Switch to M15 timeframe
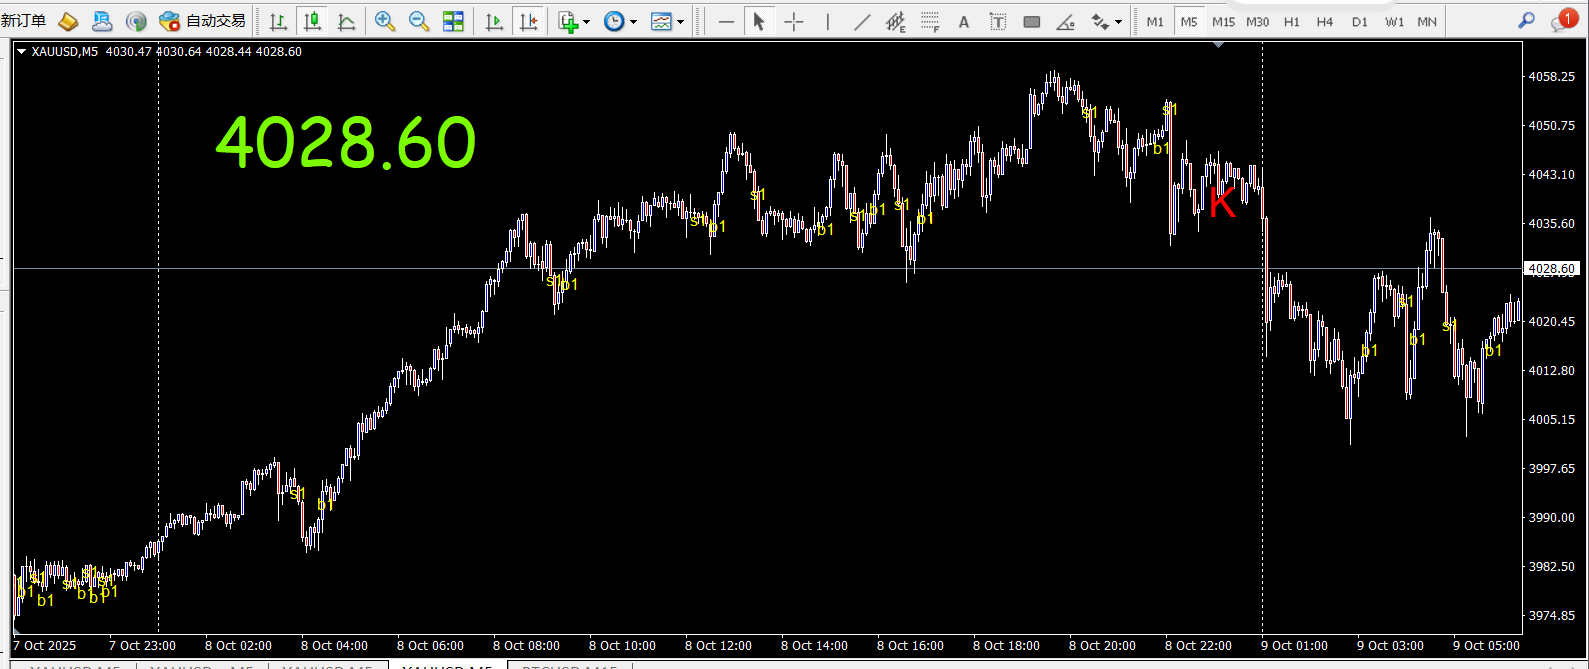The width and height of the screenshot is (1589, 669). [x=1223, y=21]
